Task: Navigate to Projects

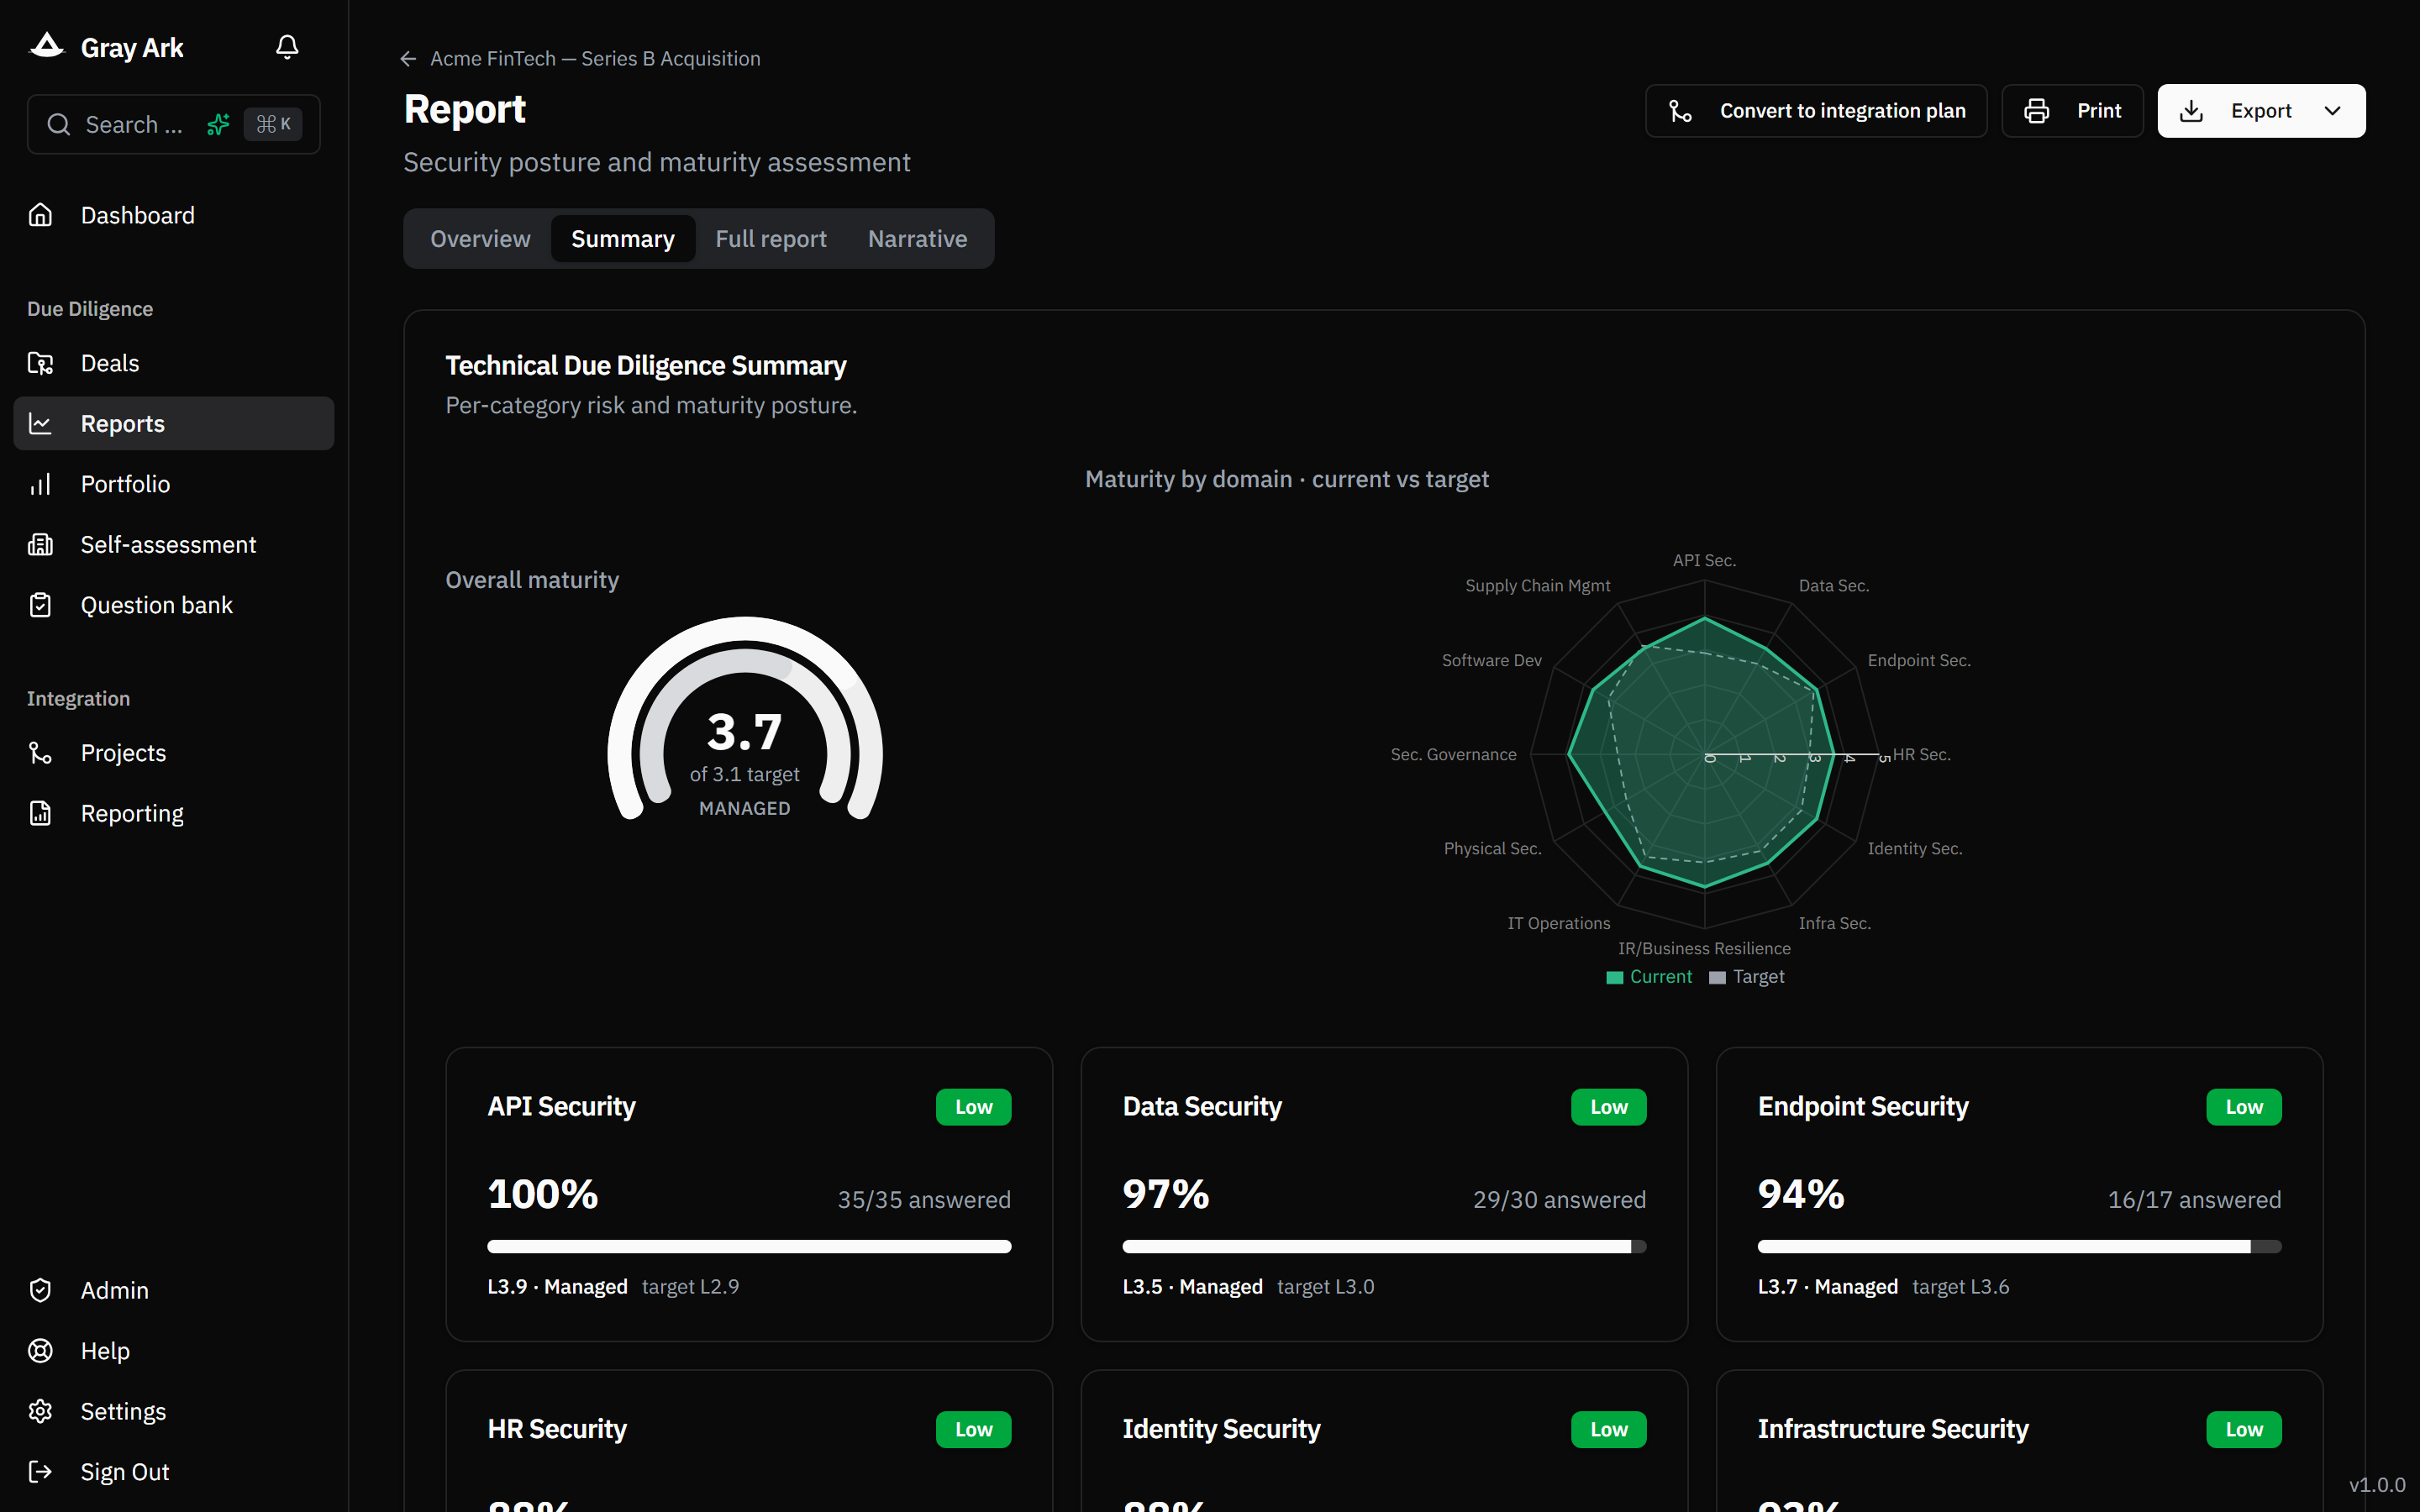Action: tap(174, 753)
